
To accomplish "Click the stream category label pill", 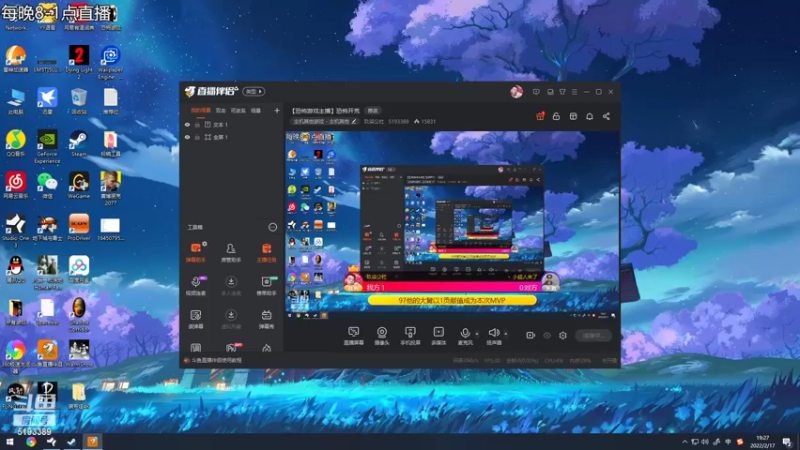I will [324, 121].
